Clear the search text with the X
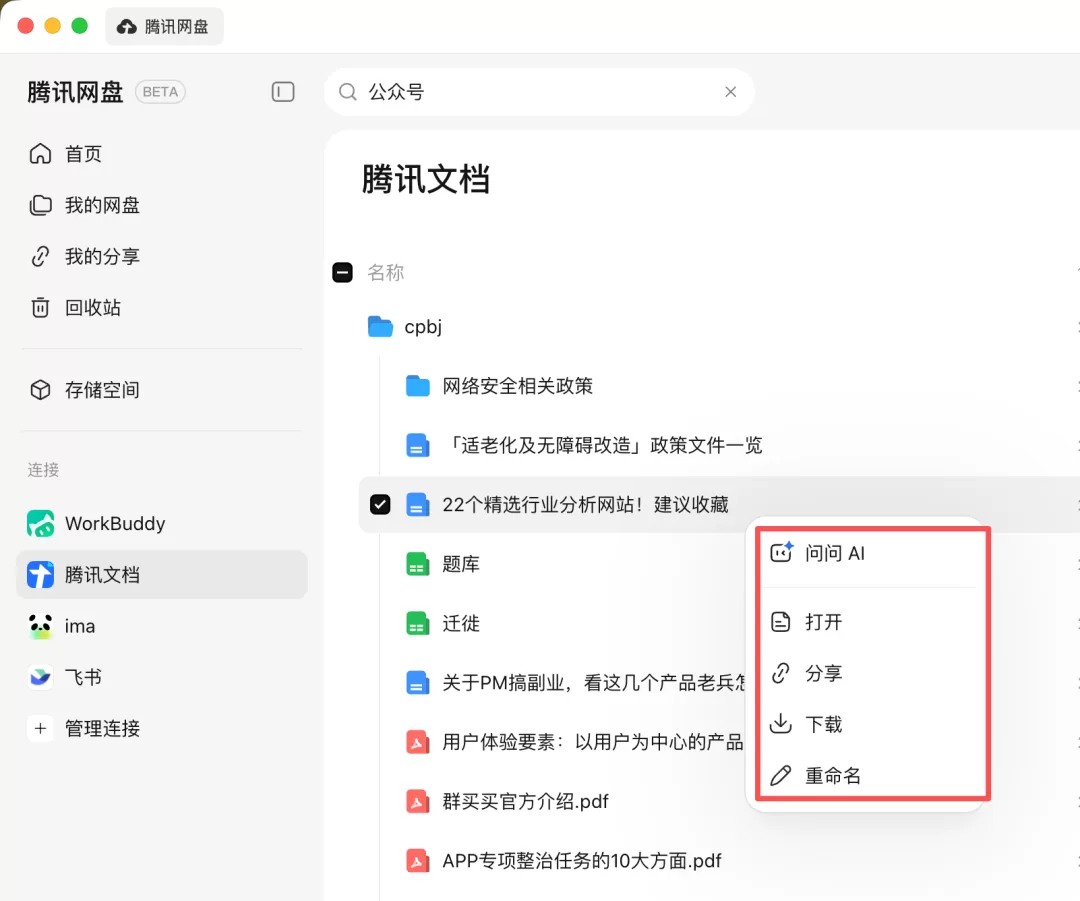The width and height of the screenshot is (1080, 901). pyautogui.click(x=731, y=92)
